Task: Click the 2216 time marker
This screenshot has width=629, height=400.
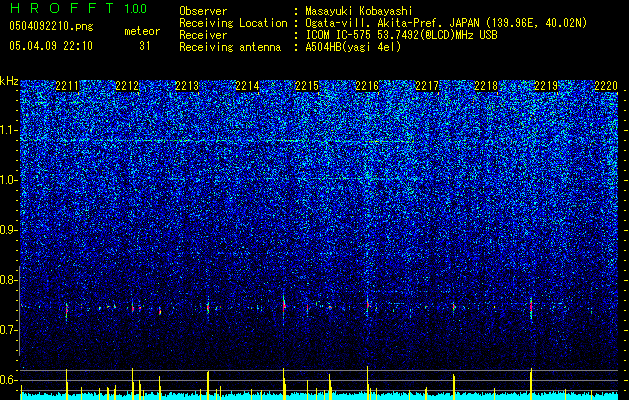Action: (367, 86)
